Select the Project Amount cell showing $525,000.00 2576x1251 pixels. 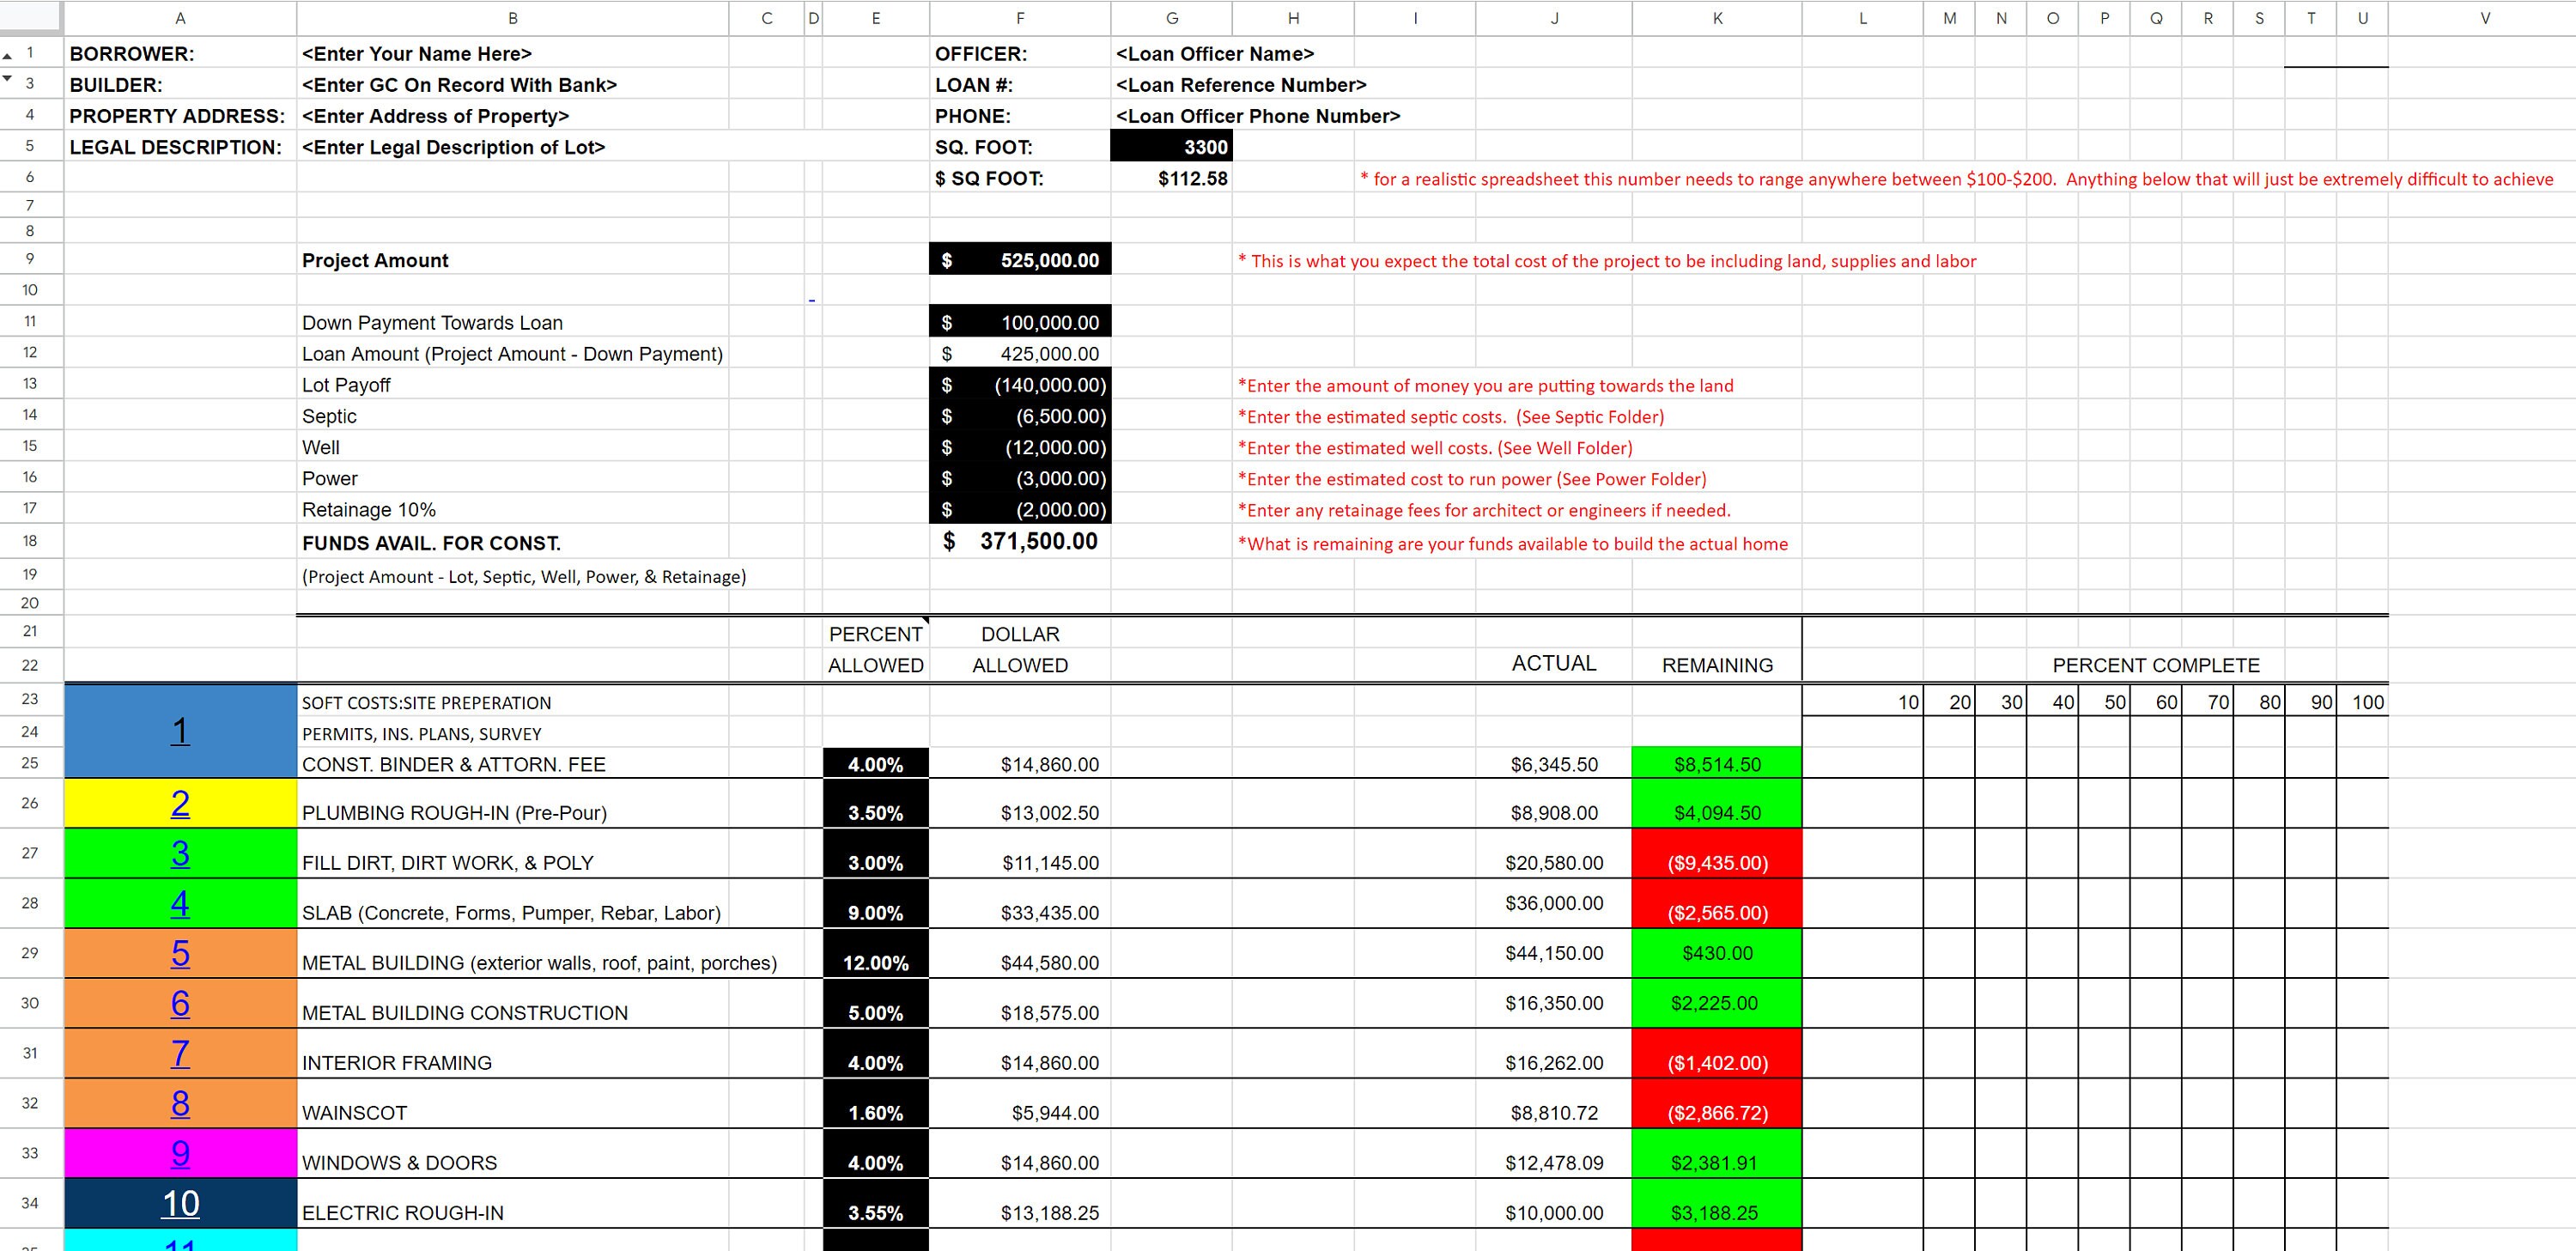tap(1019, 259)
